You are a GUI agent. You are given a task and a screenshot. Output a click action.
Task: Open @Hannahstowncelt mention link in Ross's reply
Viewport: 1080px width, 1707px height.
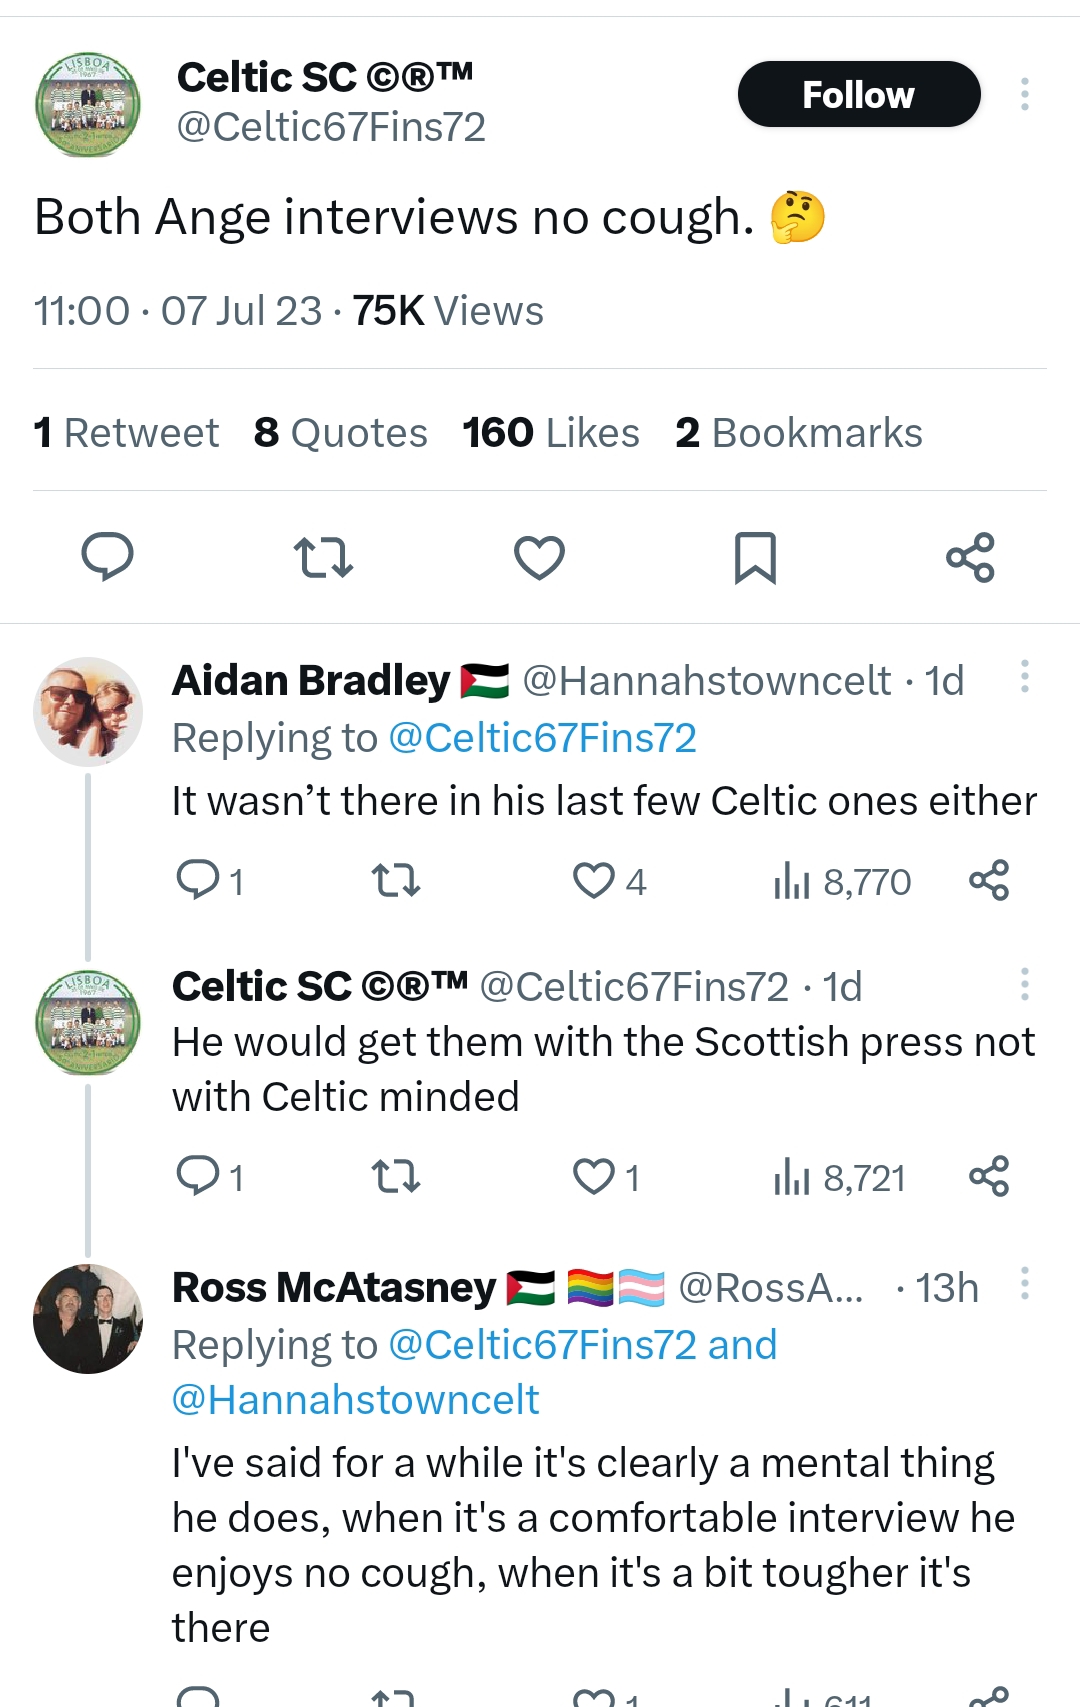coord(355,1400)
